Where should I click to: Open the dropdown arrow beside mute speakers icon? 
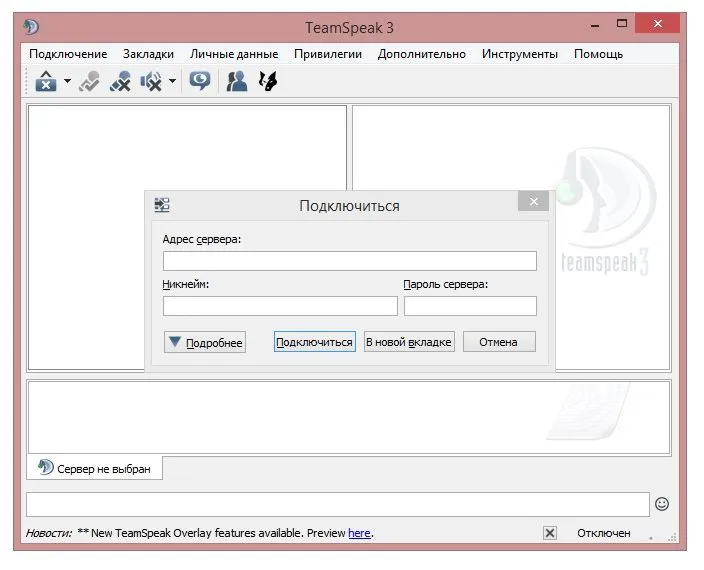172,81
